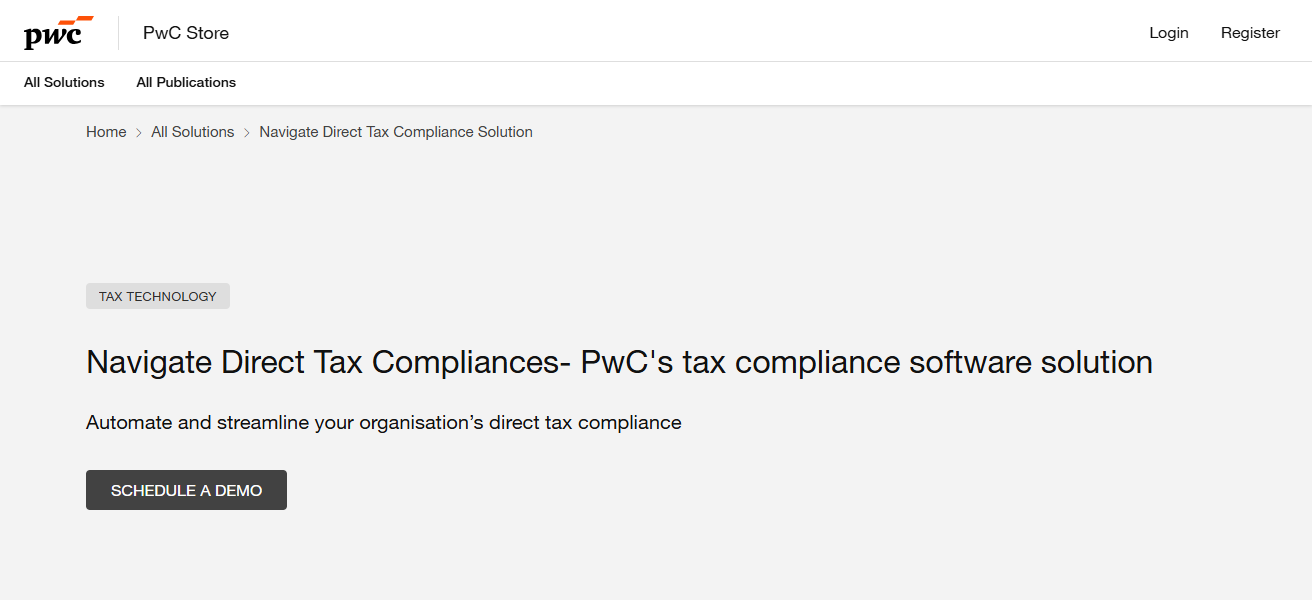Select the TAX TECHNOLOGY category tag
Screen dimensions: 1312x600
157,295
